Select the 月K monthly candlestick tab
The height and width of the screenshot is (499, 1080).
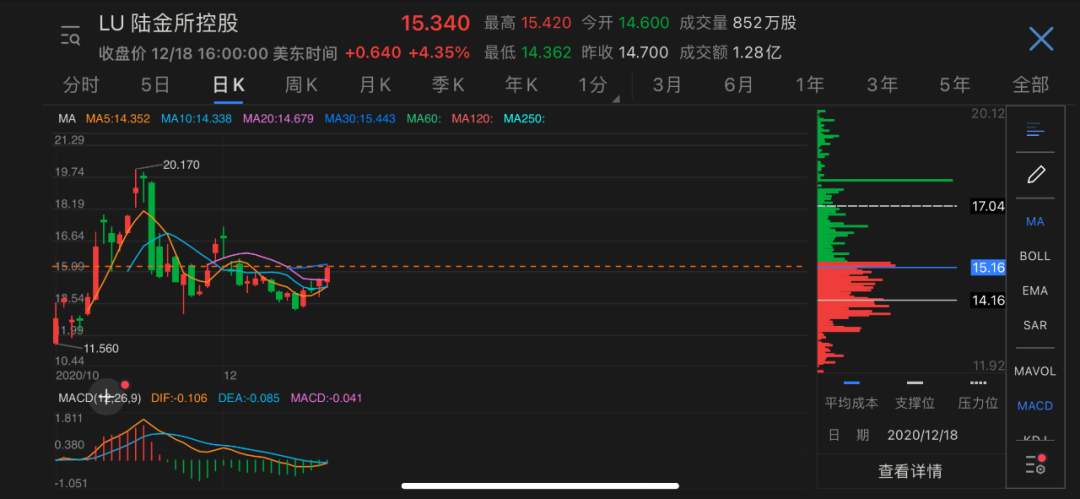[374, 85]
